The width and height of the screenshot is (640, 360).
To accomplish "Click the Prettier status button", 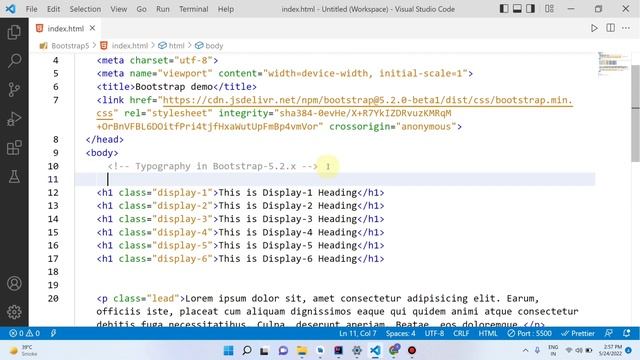I will click(578, 333).
